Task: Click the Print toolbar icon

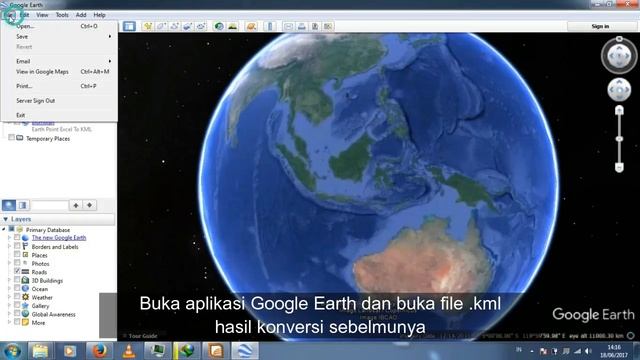Action: pyautogui.click(x=302, y=26)
